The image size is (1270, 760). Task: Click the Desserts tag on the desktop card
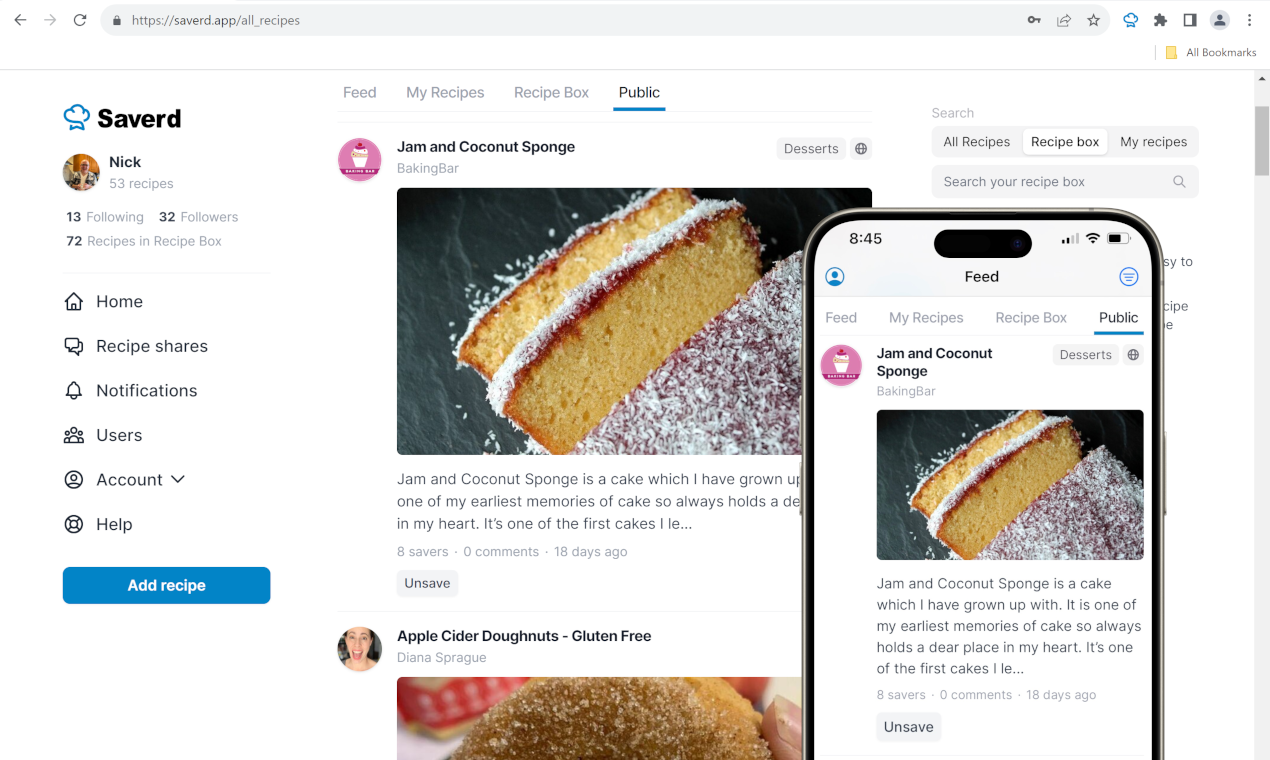click(x=811, y=149)
